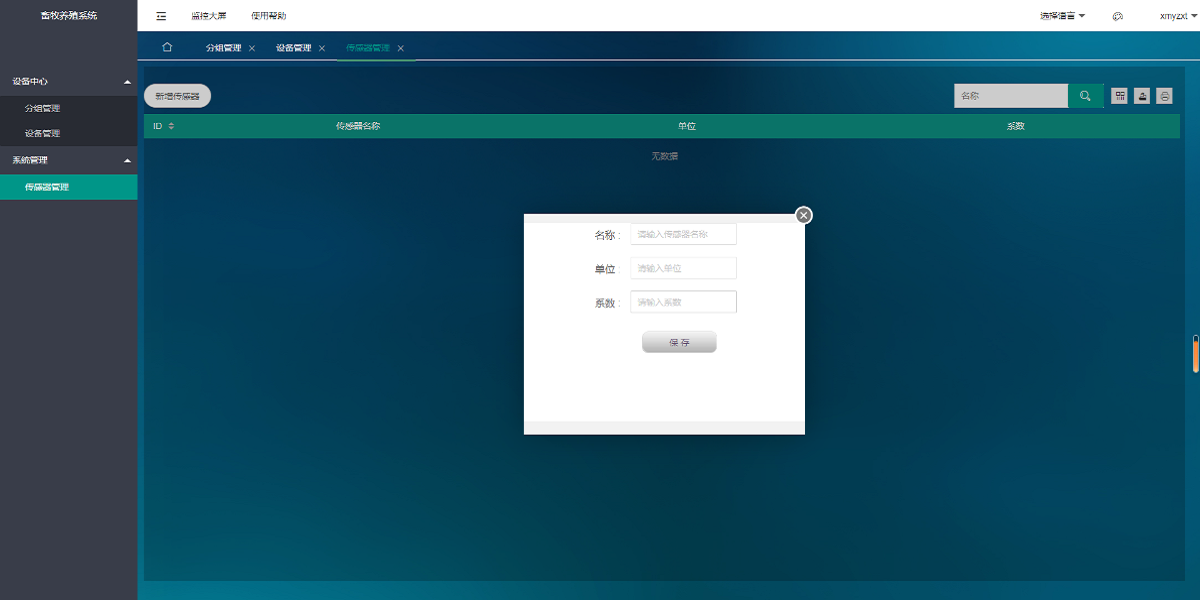Image resolution: width=1200 pixels, height=600 pixels.
Task: Select the column settings grid icon
Action: 1119,95
